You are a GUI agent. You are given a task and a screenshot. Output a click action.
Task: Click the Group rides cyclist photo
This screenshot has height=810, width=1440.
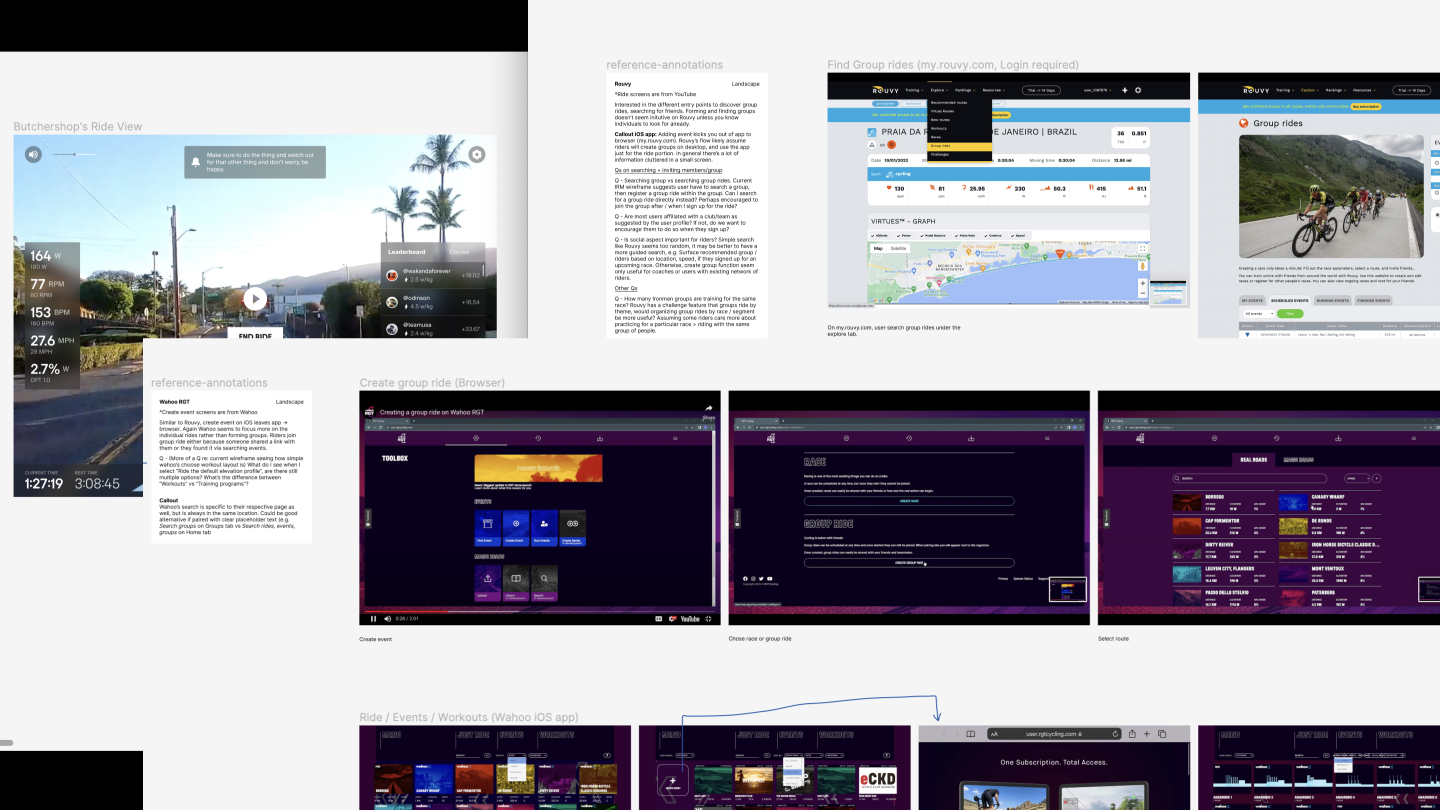pos(1331,196)
